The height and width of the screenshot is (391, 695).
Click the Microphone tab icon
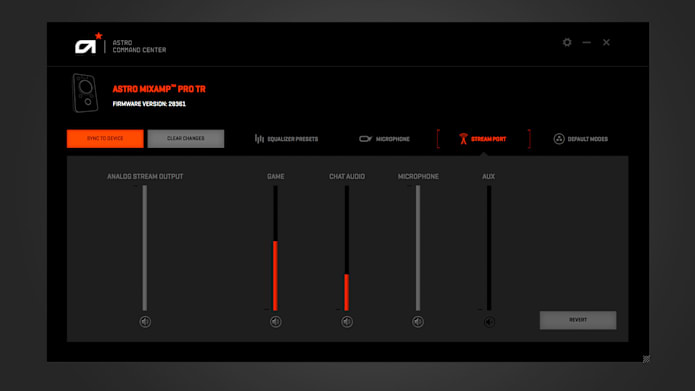pos(365,139)
